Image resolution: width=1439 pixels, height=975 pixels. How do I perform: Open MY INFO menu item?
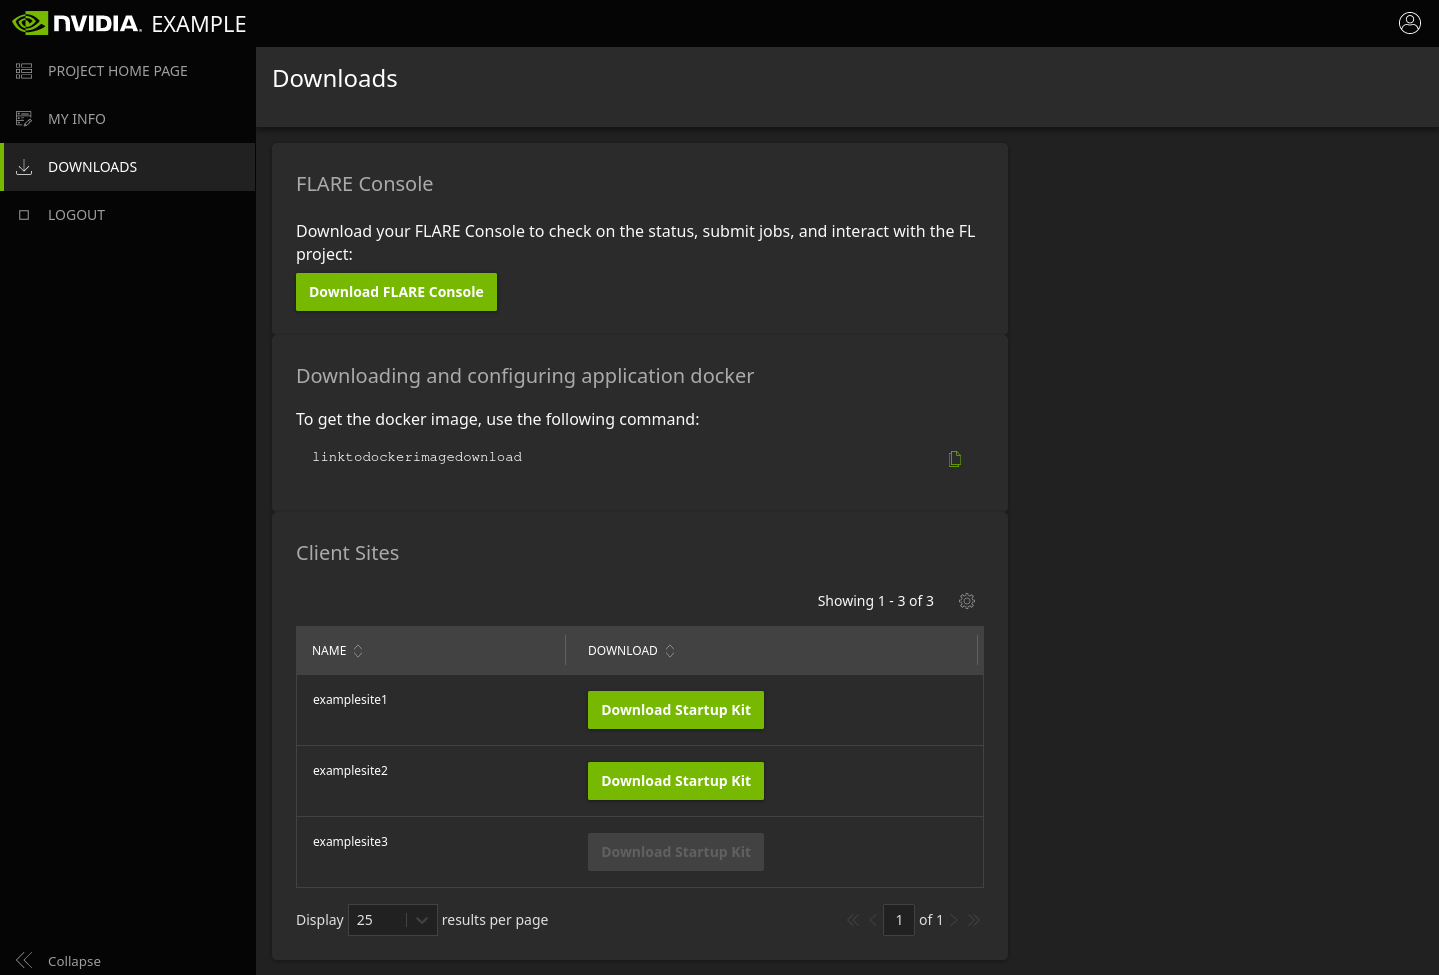point(128,119)
